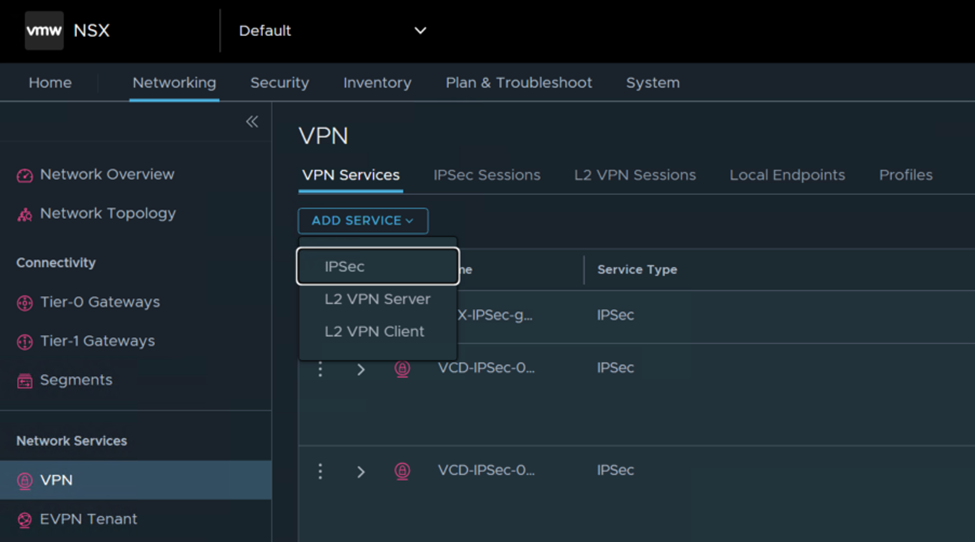Select VPN under Network Services
The width and height of the screenshot is (975, 542).
(x=136, y=480)
